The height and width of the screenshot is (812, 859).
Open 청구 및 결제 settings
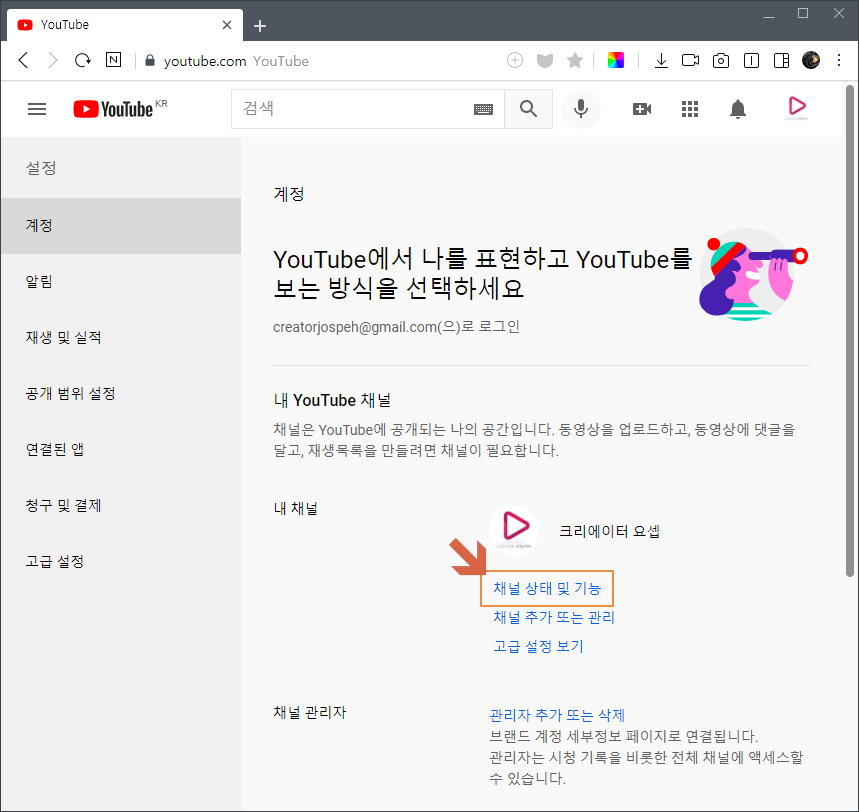pyautogui.click(x=121, y=505)
